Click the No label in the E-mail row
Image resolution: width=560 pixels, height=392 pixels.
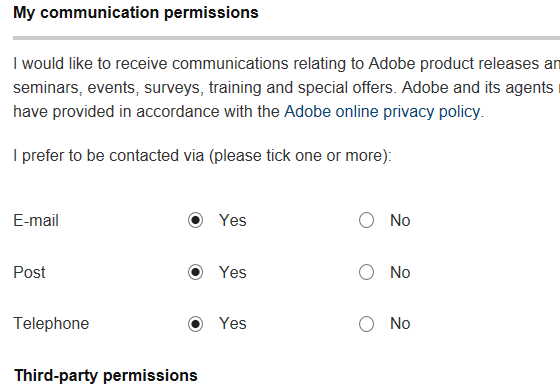click(400, 220)
